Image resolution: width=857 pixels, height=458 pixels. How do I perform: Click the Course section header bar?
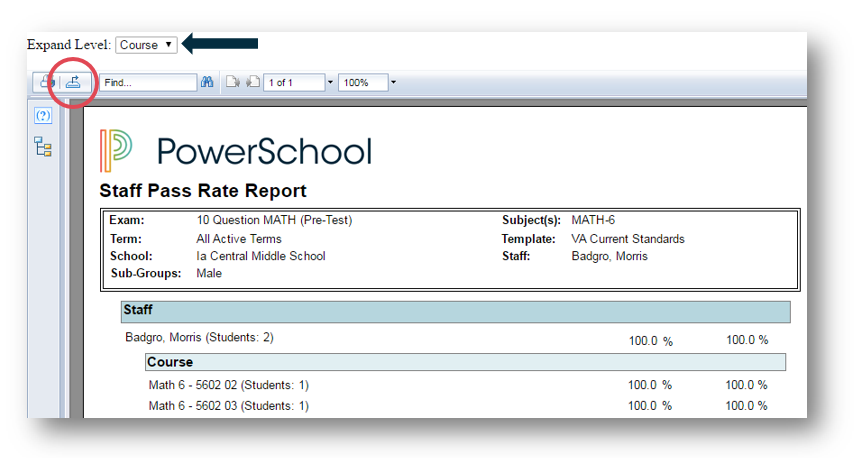[x=466, y=362]
